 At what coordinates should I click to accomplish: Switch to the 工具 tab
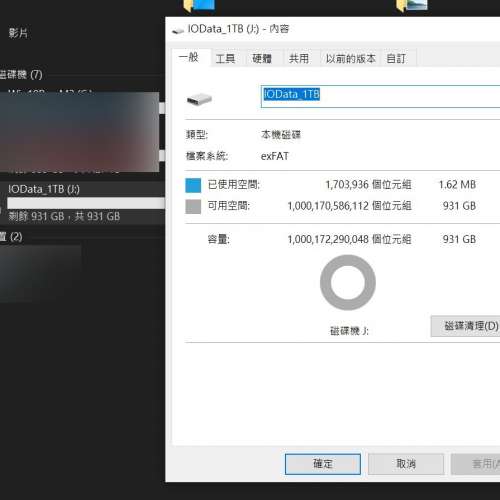(x=225, y=59)
